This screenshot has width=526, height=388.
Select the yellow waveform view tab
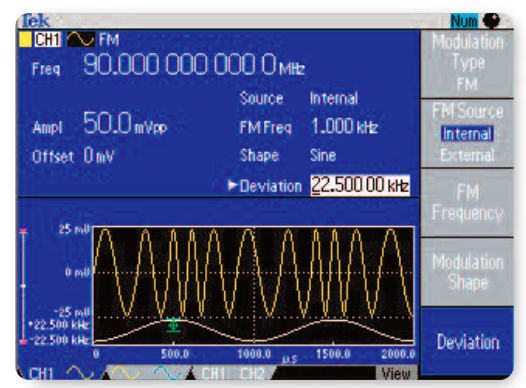(x=125, y=373)
